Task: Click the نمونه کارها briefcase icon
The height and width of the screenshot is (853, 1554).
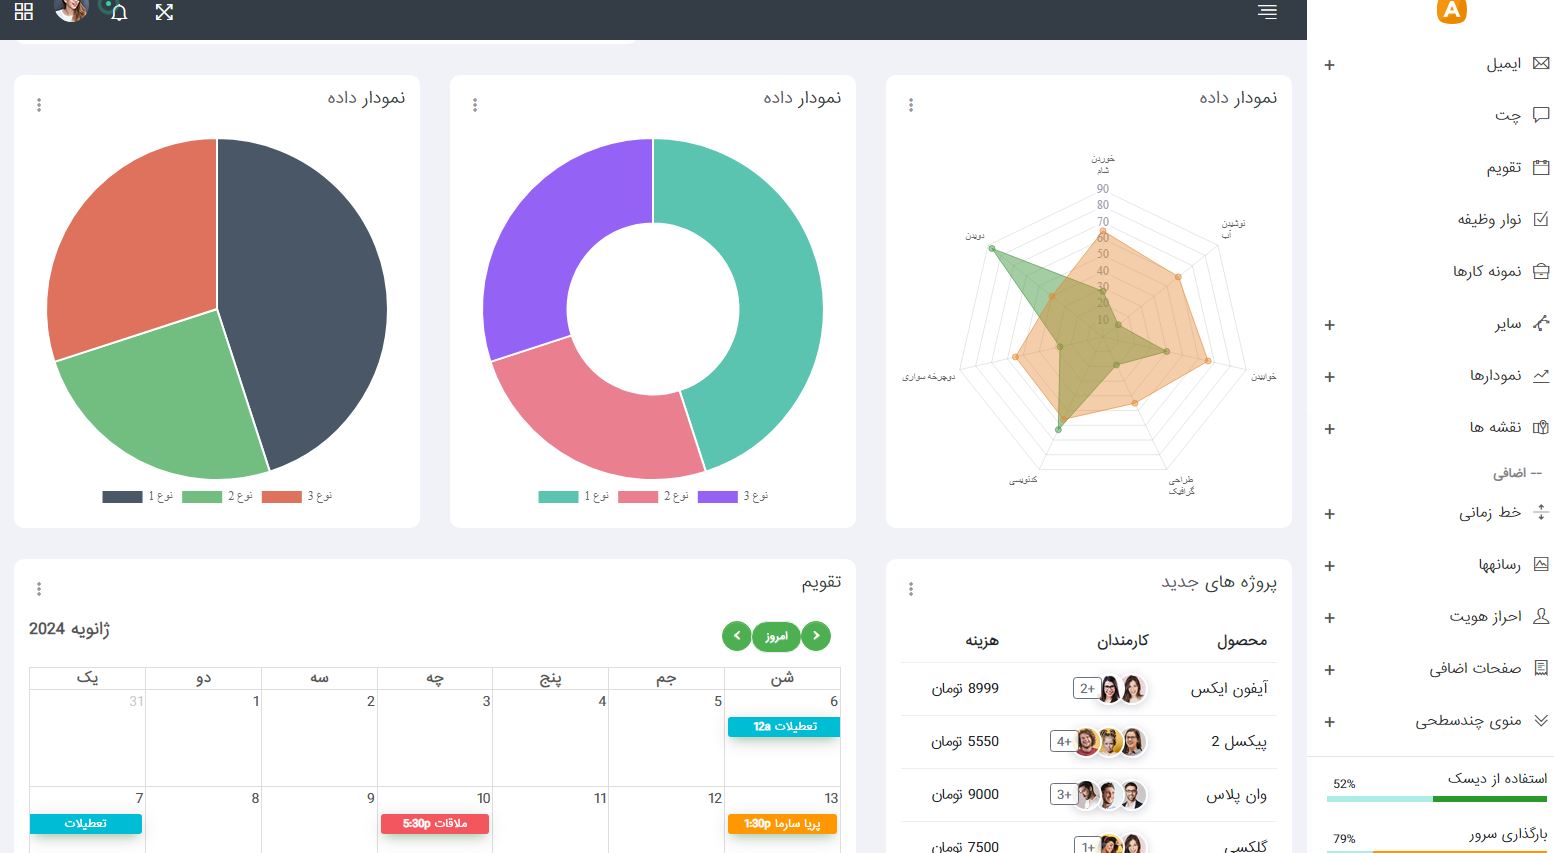Action: point(1541,271)
